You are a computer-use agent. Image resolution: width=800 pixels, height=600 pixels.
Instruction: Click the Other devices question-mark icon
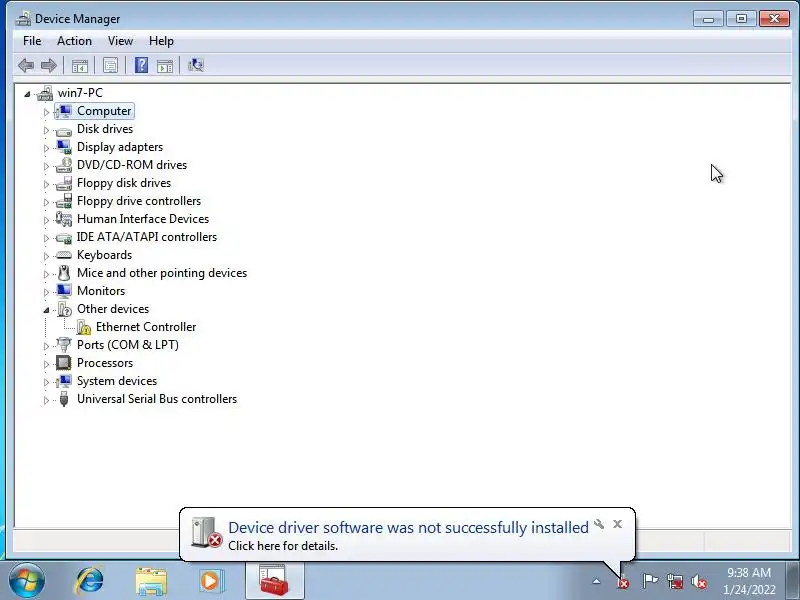tap(64, 309)
